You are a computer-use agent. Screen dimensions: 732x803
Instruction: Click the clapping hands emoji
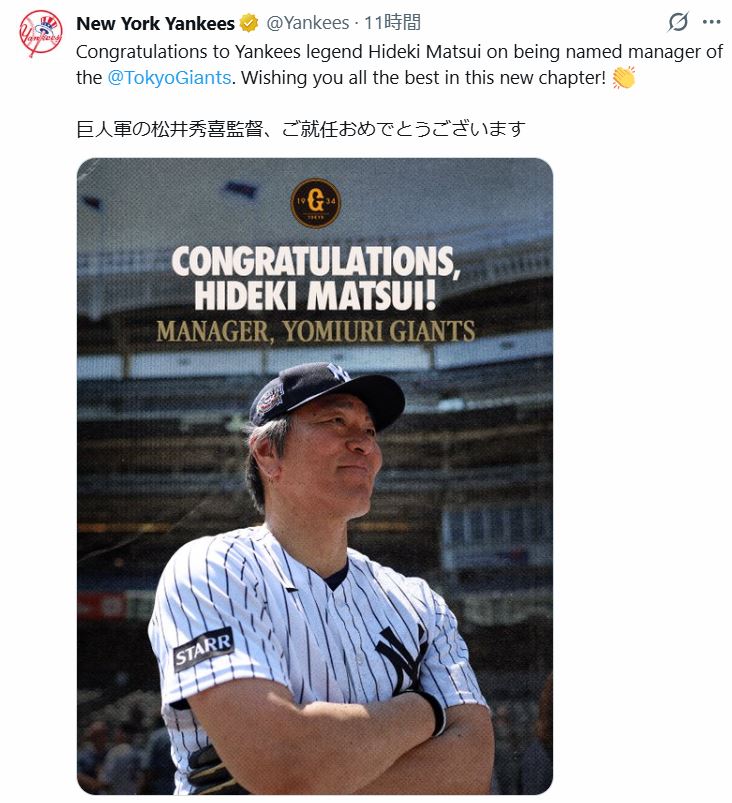pyautogui.click(x=623, y=77)
